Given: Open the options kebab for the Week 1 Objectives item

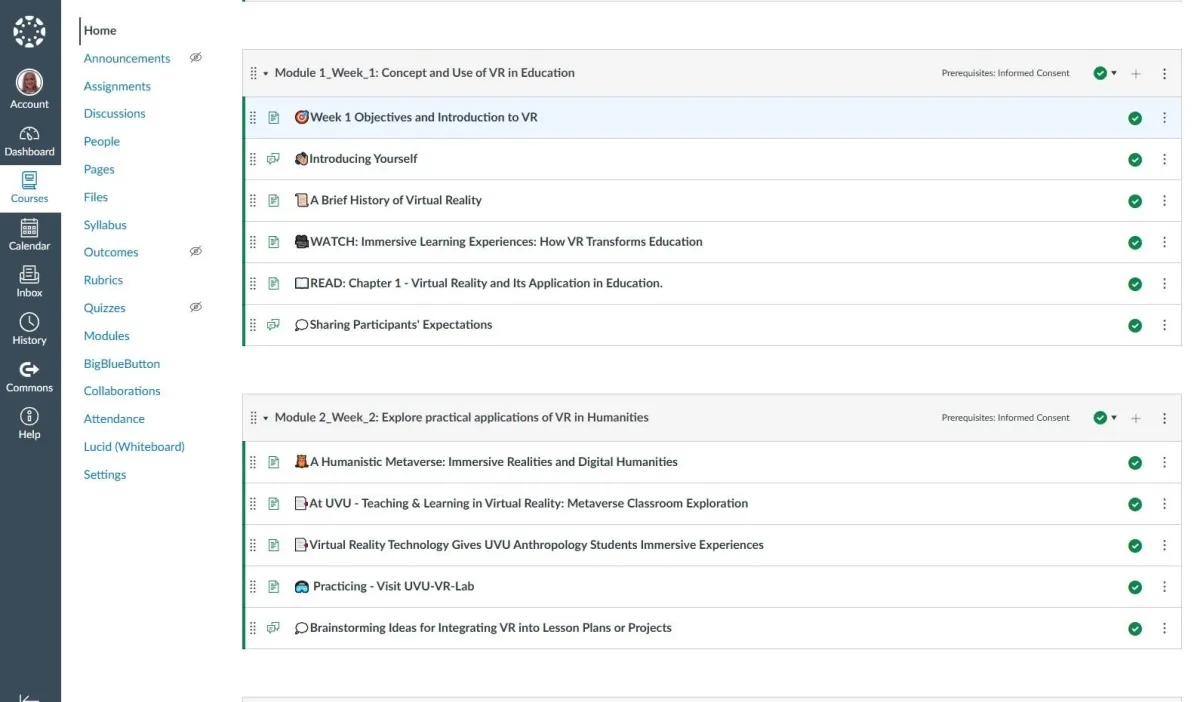Looking at the screenshot, I should [x=1164, y=118].
